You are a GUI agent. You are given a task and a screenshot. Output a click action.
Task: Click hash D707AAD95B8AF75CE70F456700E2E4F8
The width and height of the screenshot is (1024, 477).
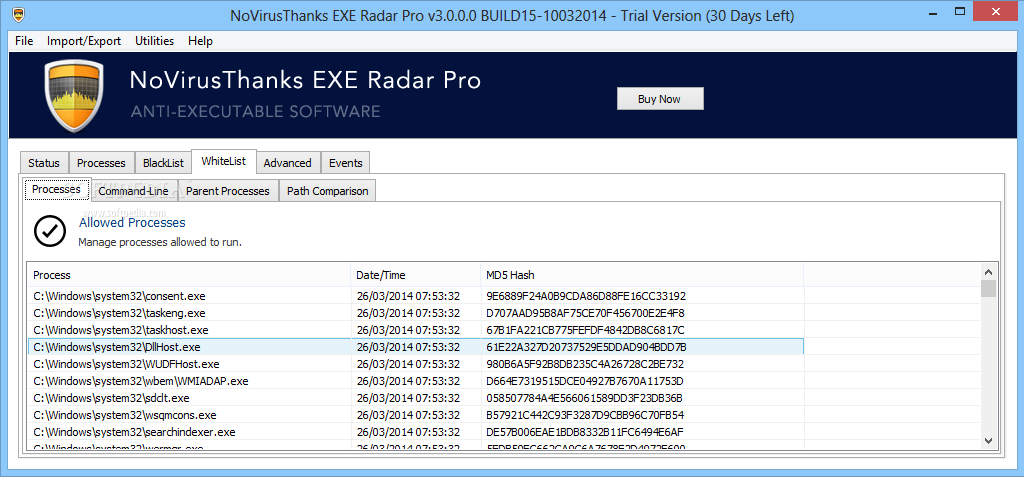(x=585, y=313)
